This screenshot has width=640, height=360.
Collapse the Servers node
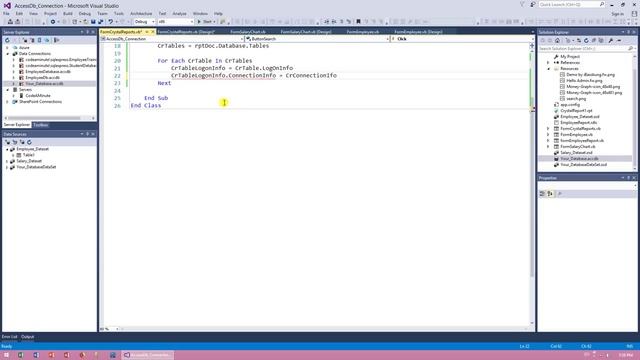7,90
